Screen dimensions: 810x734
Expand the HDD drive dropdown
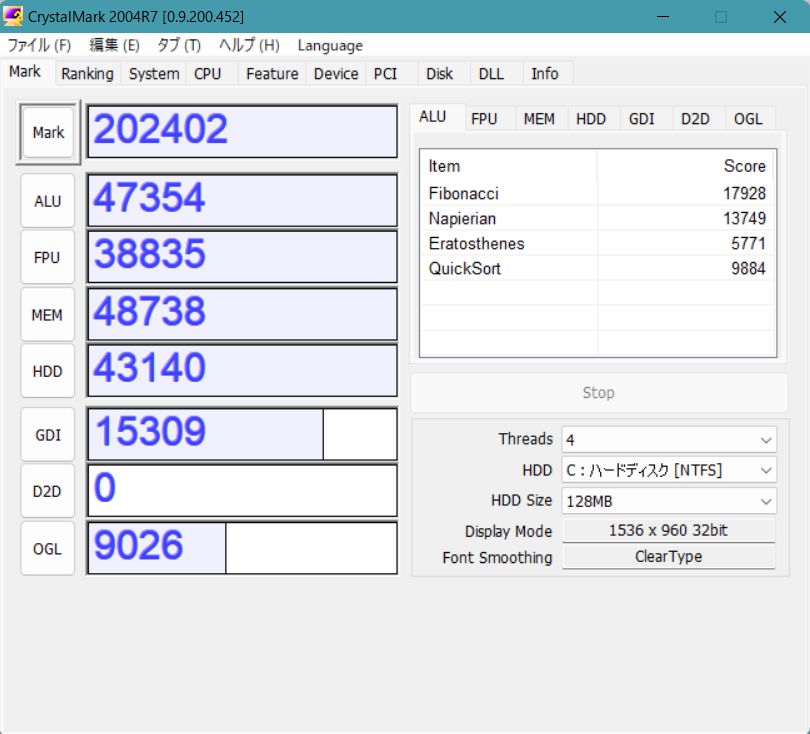pyautogui.click(x=669, y=471)
